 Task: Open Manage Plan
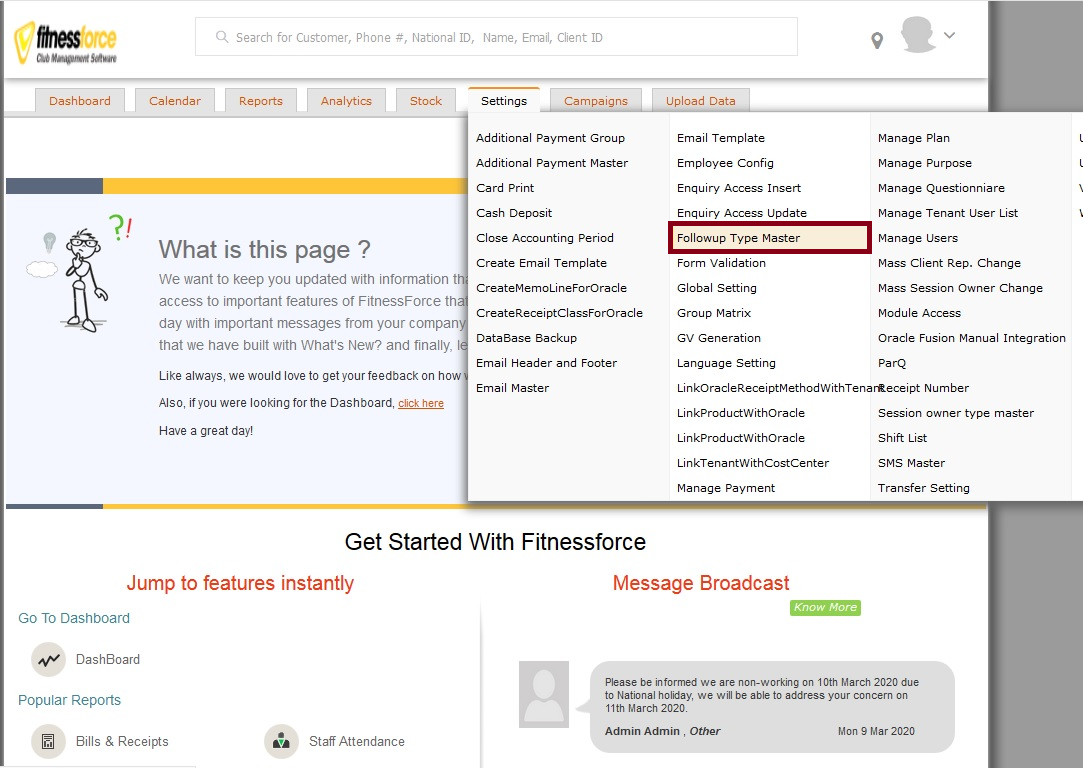point(914,138)
